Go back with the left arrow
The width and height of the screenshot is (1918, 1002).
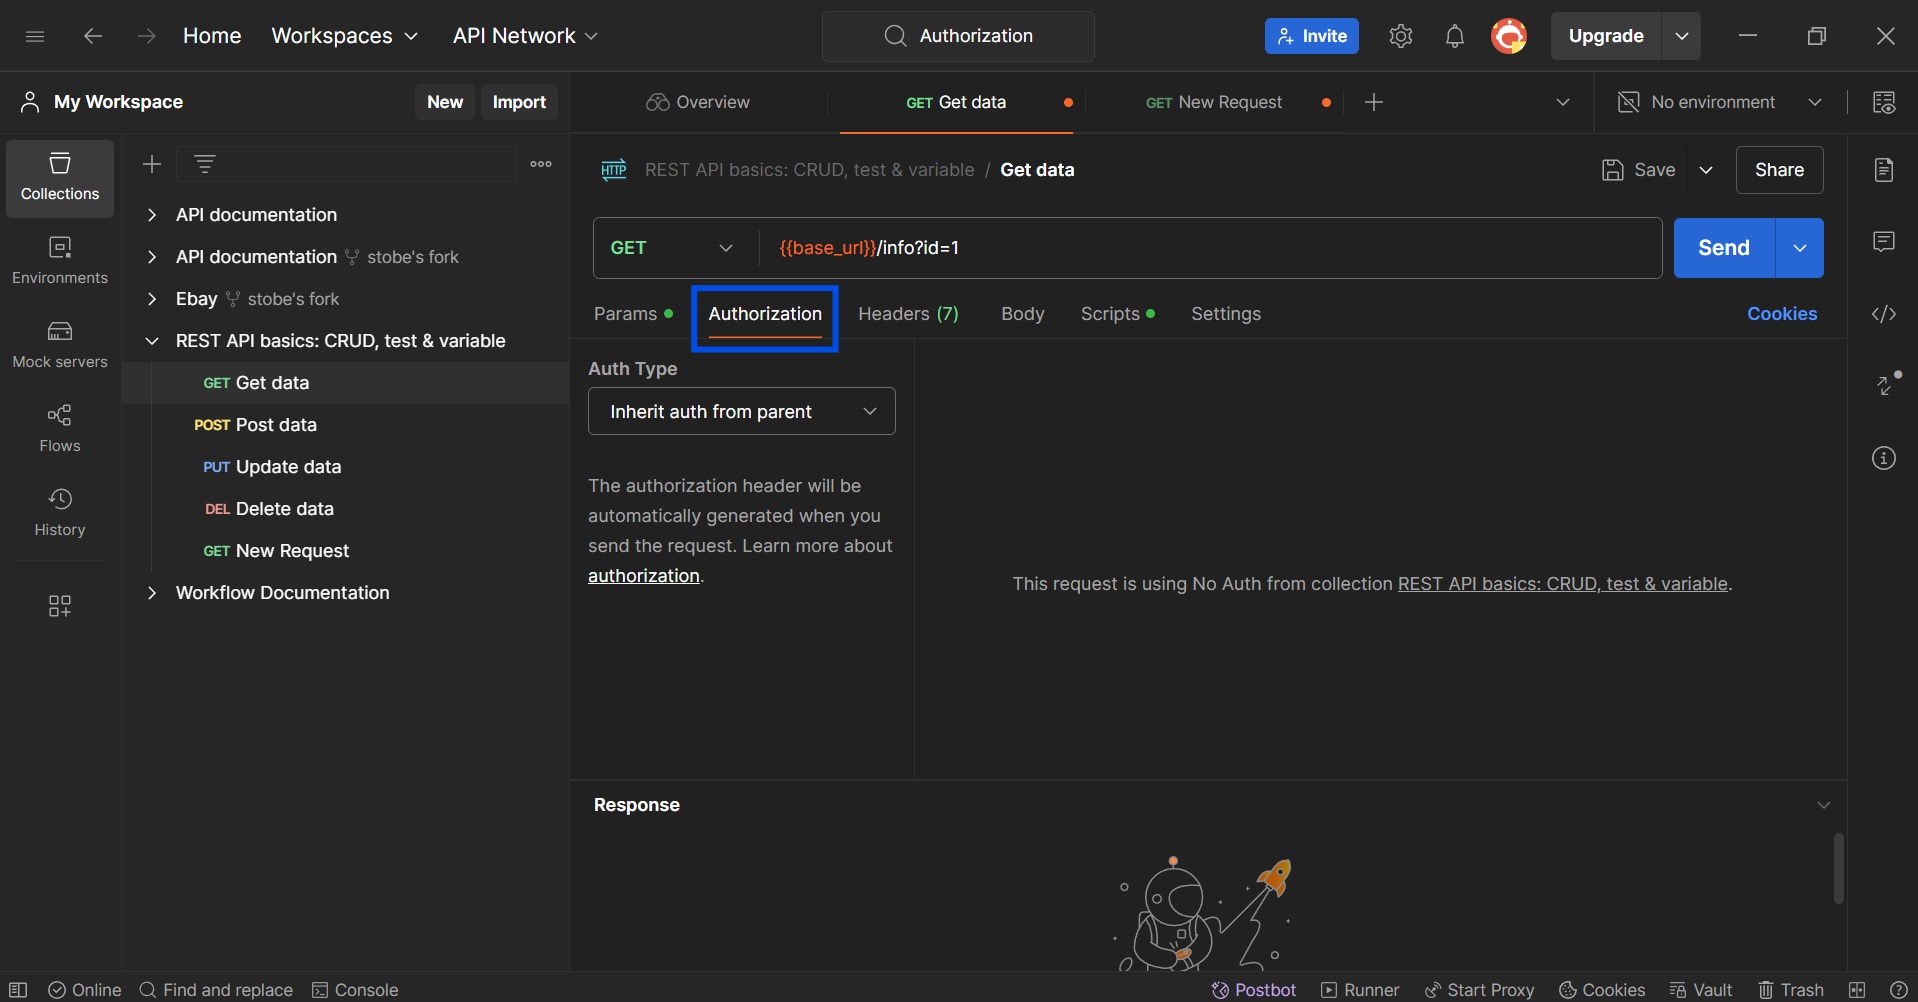point(93,36)
